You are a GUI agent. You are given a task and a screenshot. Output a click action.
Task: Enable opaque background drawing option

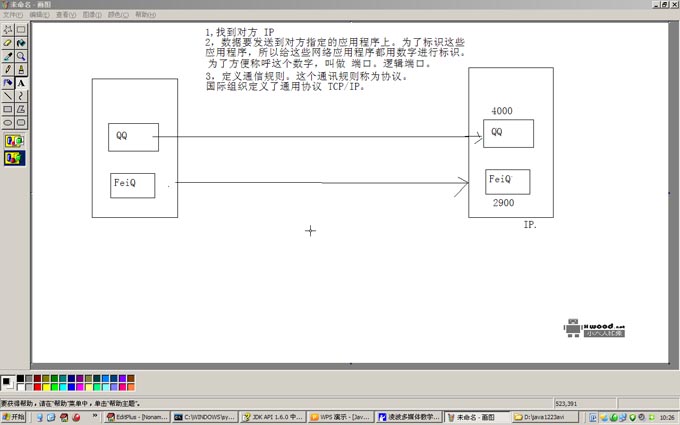pyautogui.click(x=14, y=141)
